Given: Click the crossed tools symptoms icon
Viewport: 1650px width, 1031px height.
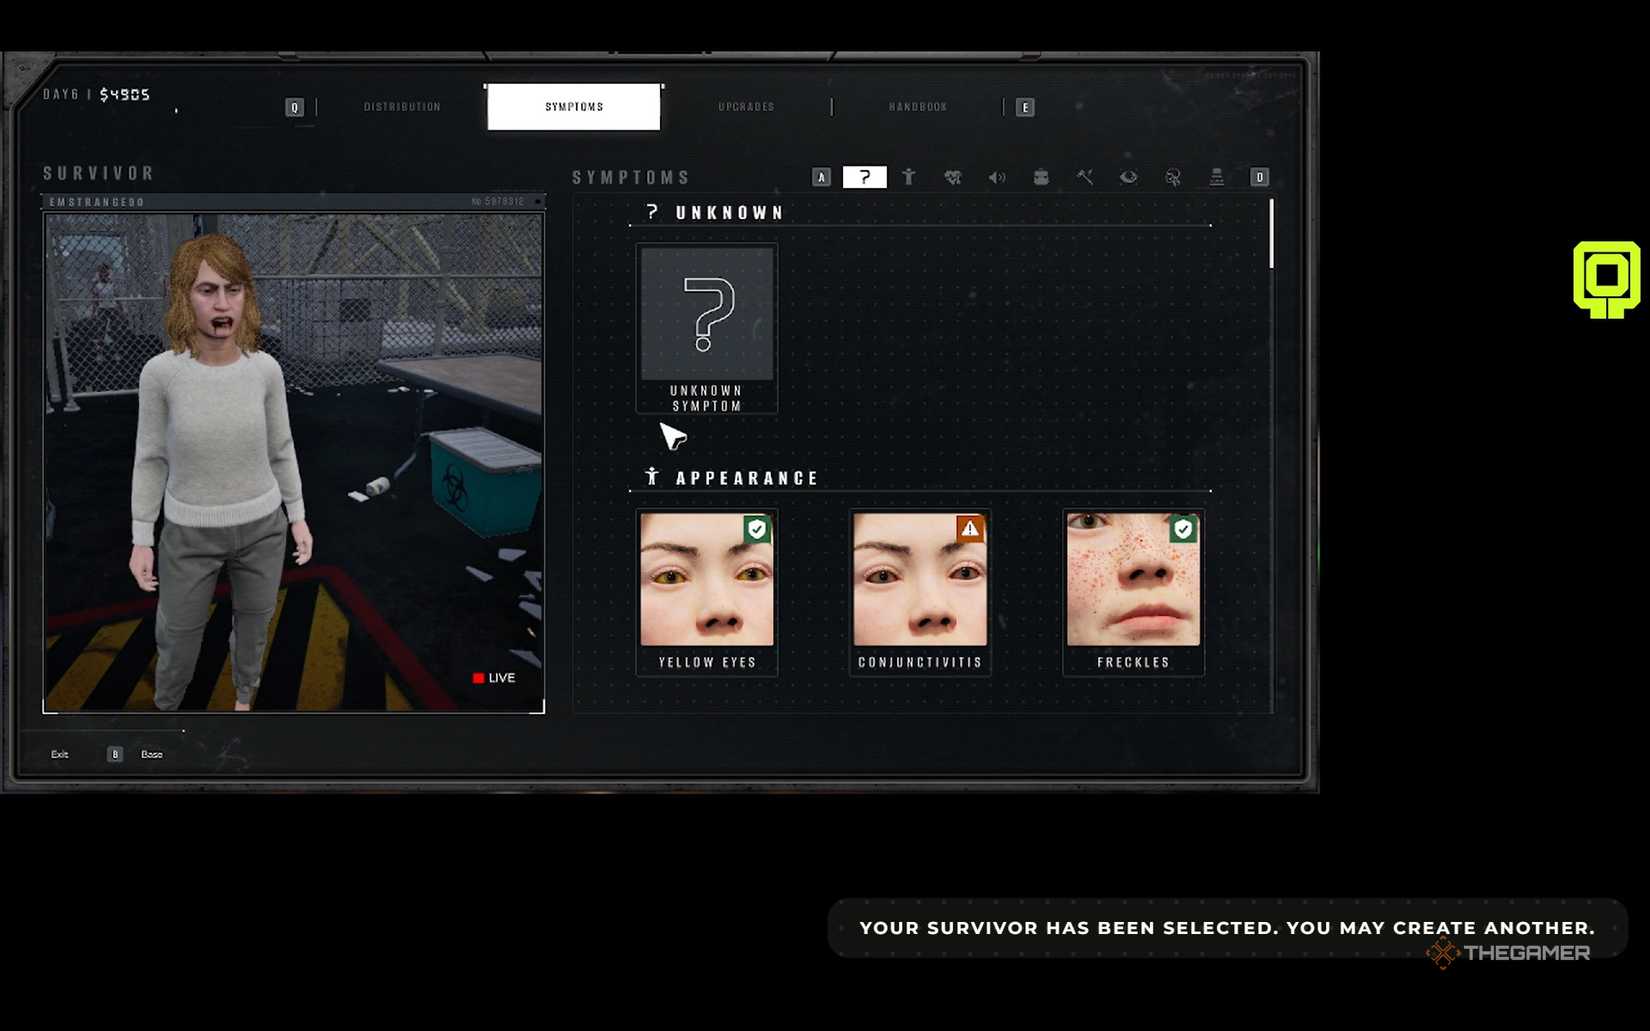Looking at the screenshot, I should pyautogui.click(x=1084, y=177).
